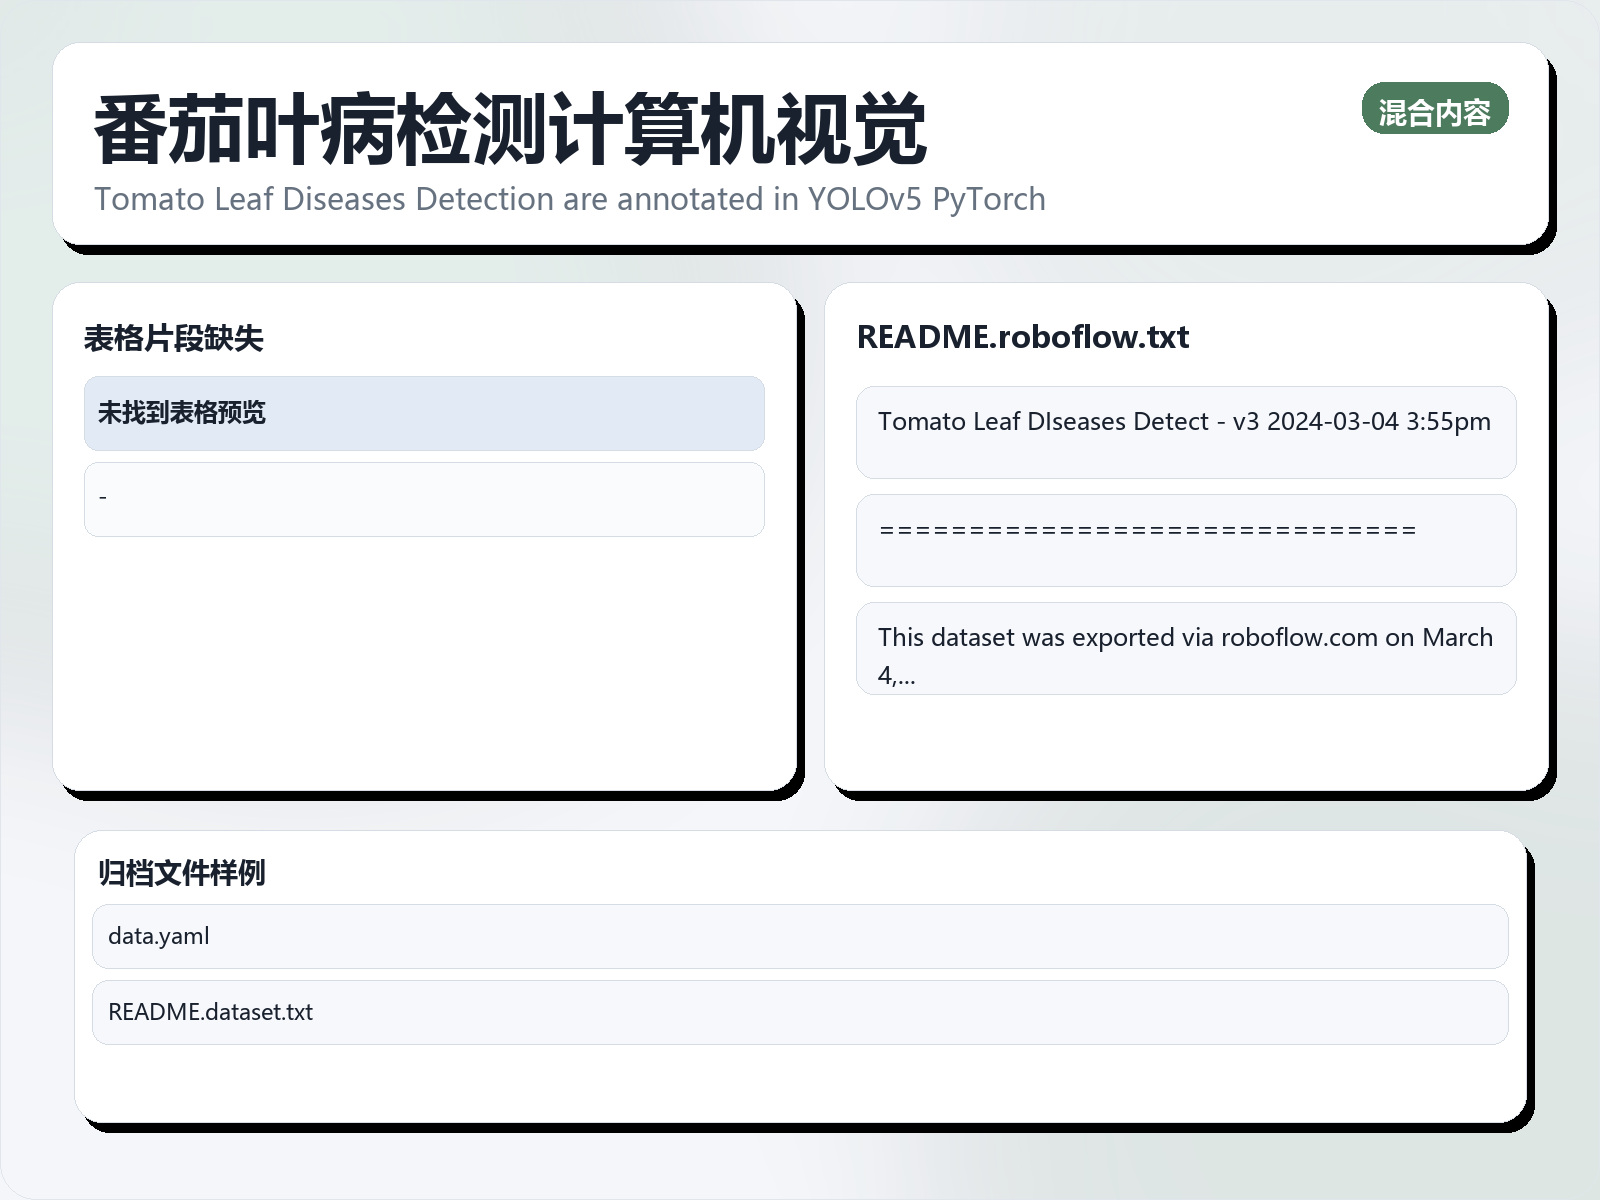Click the dash placeholder row below the notice

(x=423, y=498)
